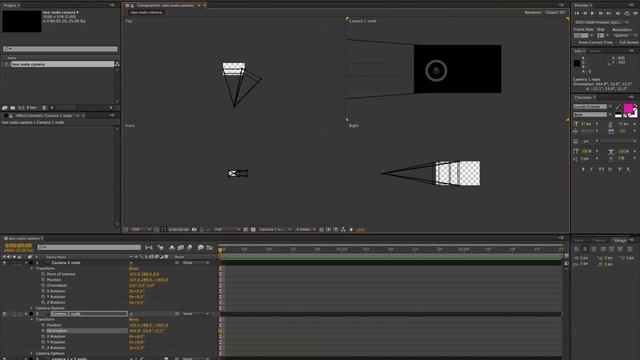
Task: Click the RAM preview icon in Preview panel
Action: pyautogui.click(x=636, y=13)
